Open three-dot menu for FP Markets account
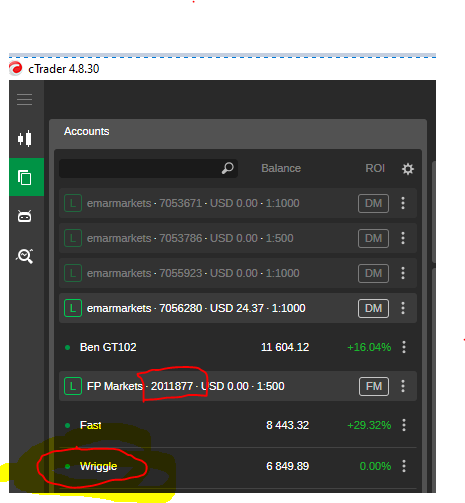The height and width of the screenshot is (503, 465). pyautogui.click(x=403, y=386)
